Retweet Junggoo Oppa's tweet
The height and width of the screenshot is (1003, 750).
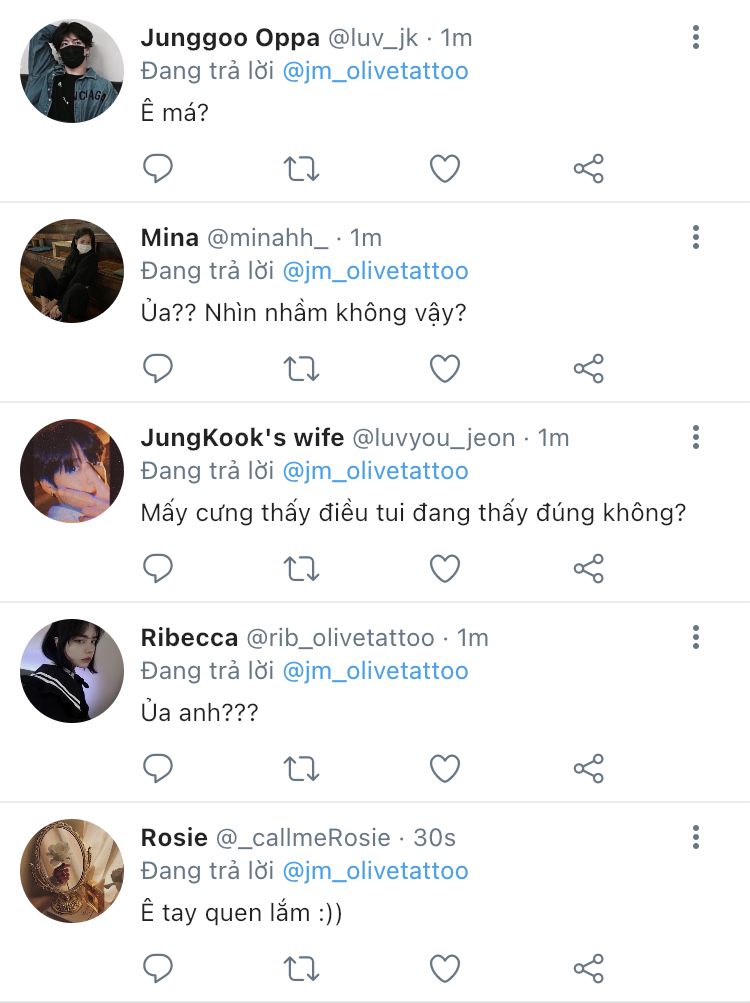tap(301, 169)
